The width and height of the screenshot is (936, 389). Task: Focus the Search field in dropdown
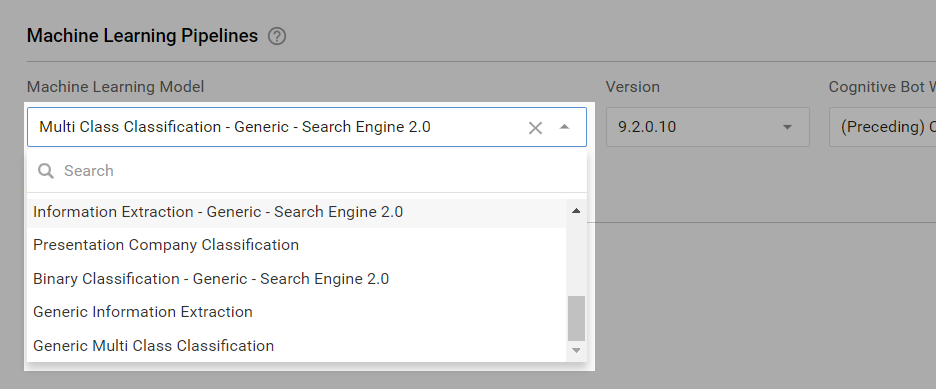pyautogui.click(x=307, y=171)
